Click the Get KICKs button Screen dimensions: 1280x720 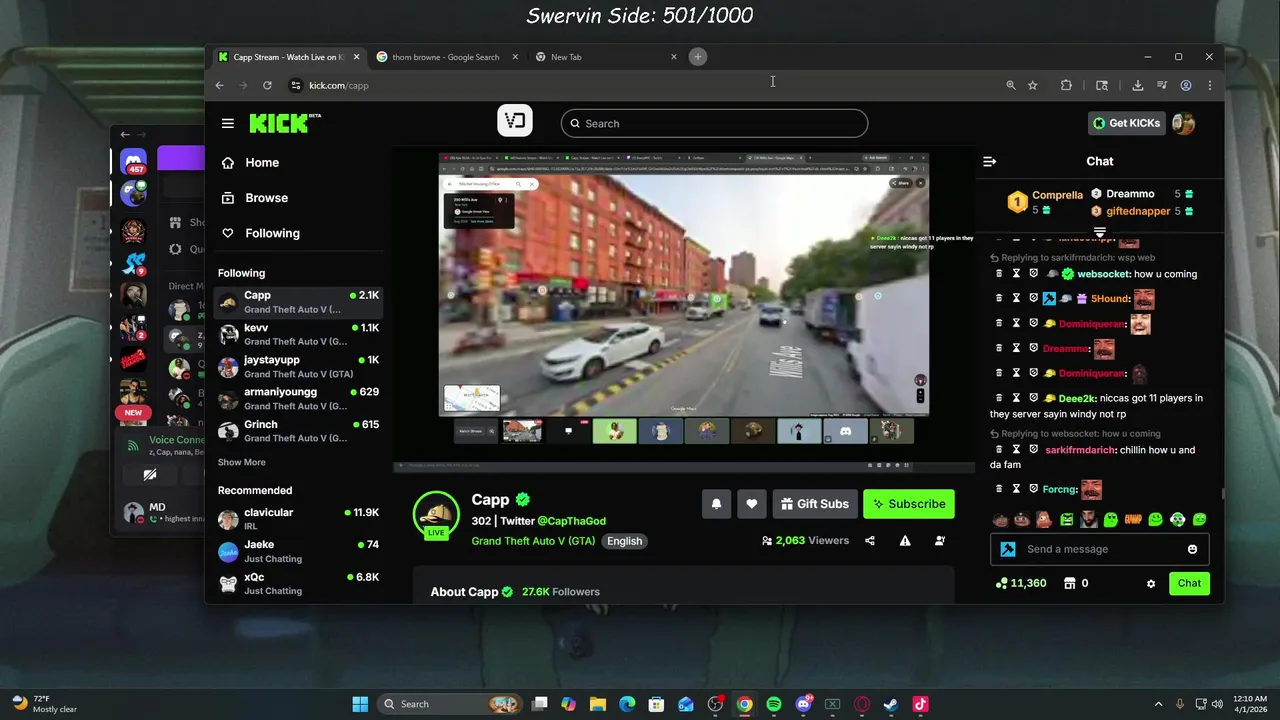click(x=1126, y=123)
